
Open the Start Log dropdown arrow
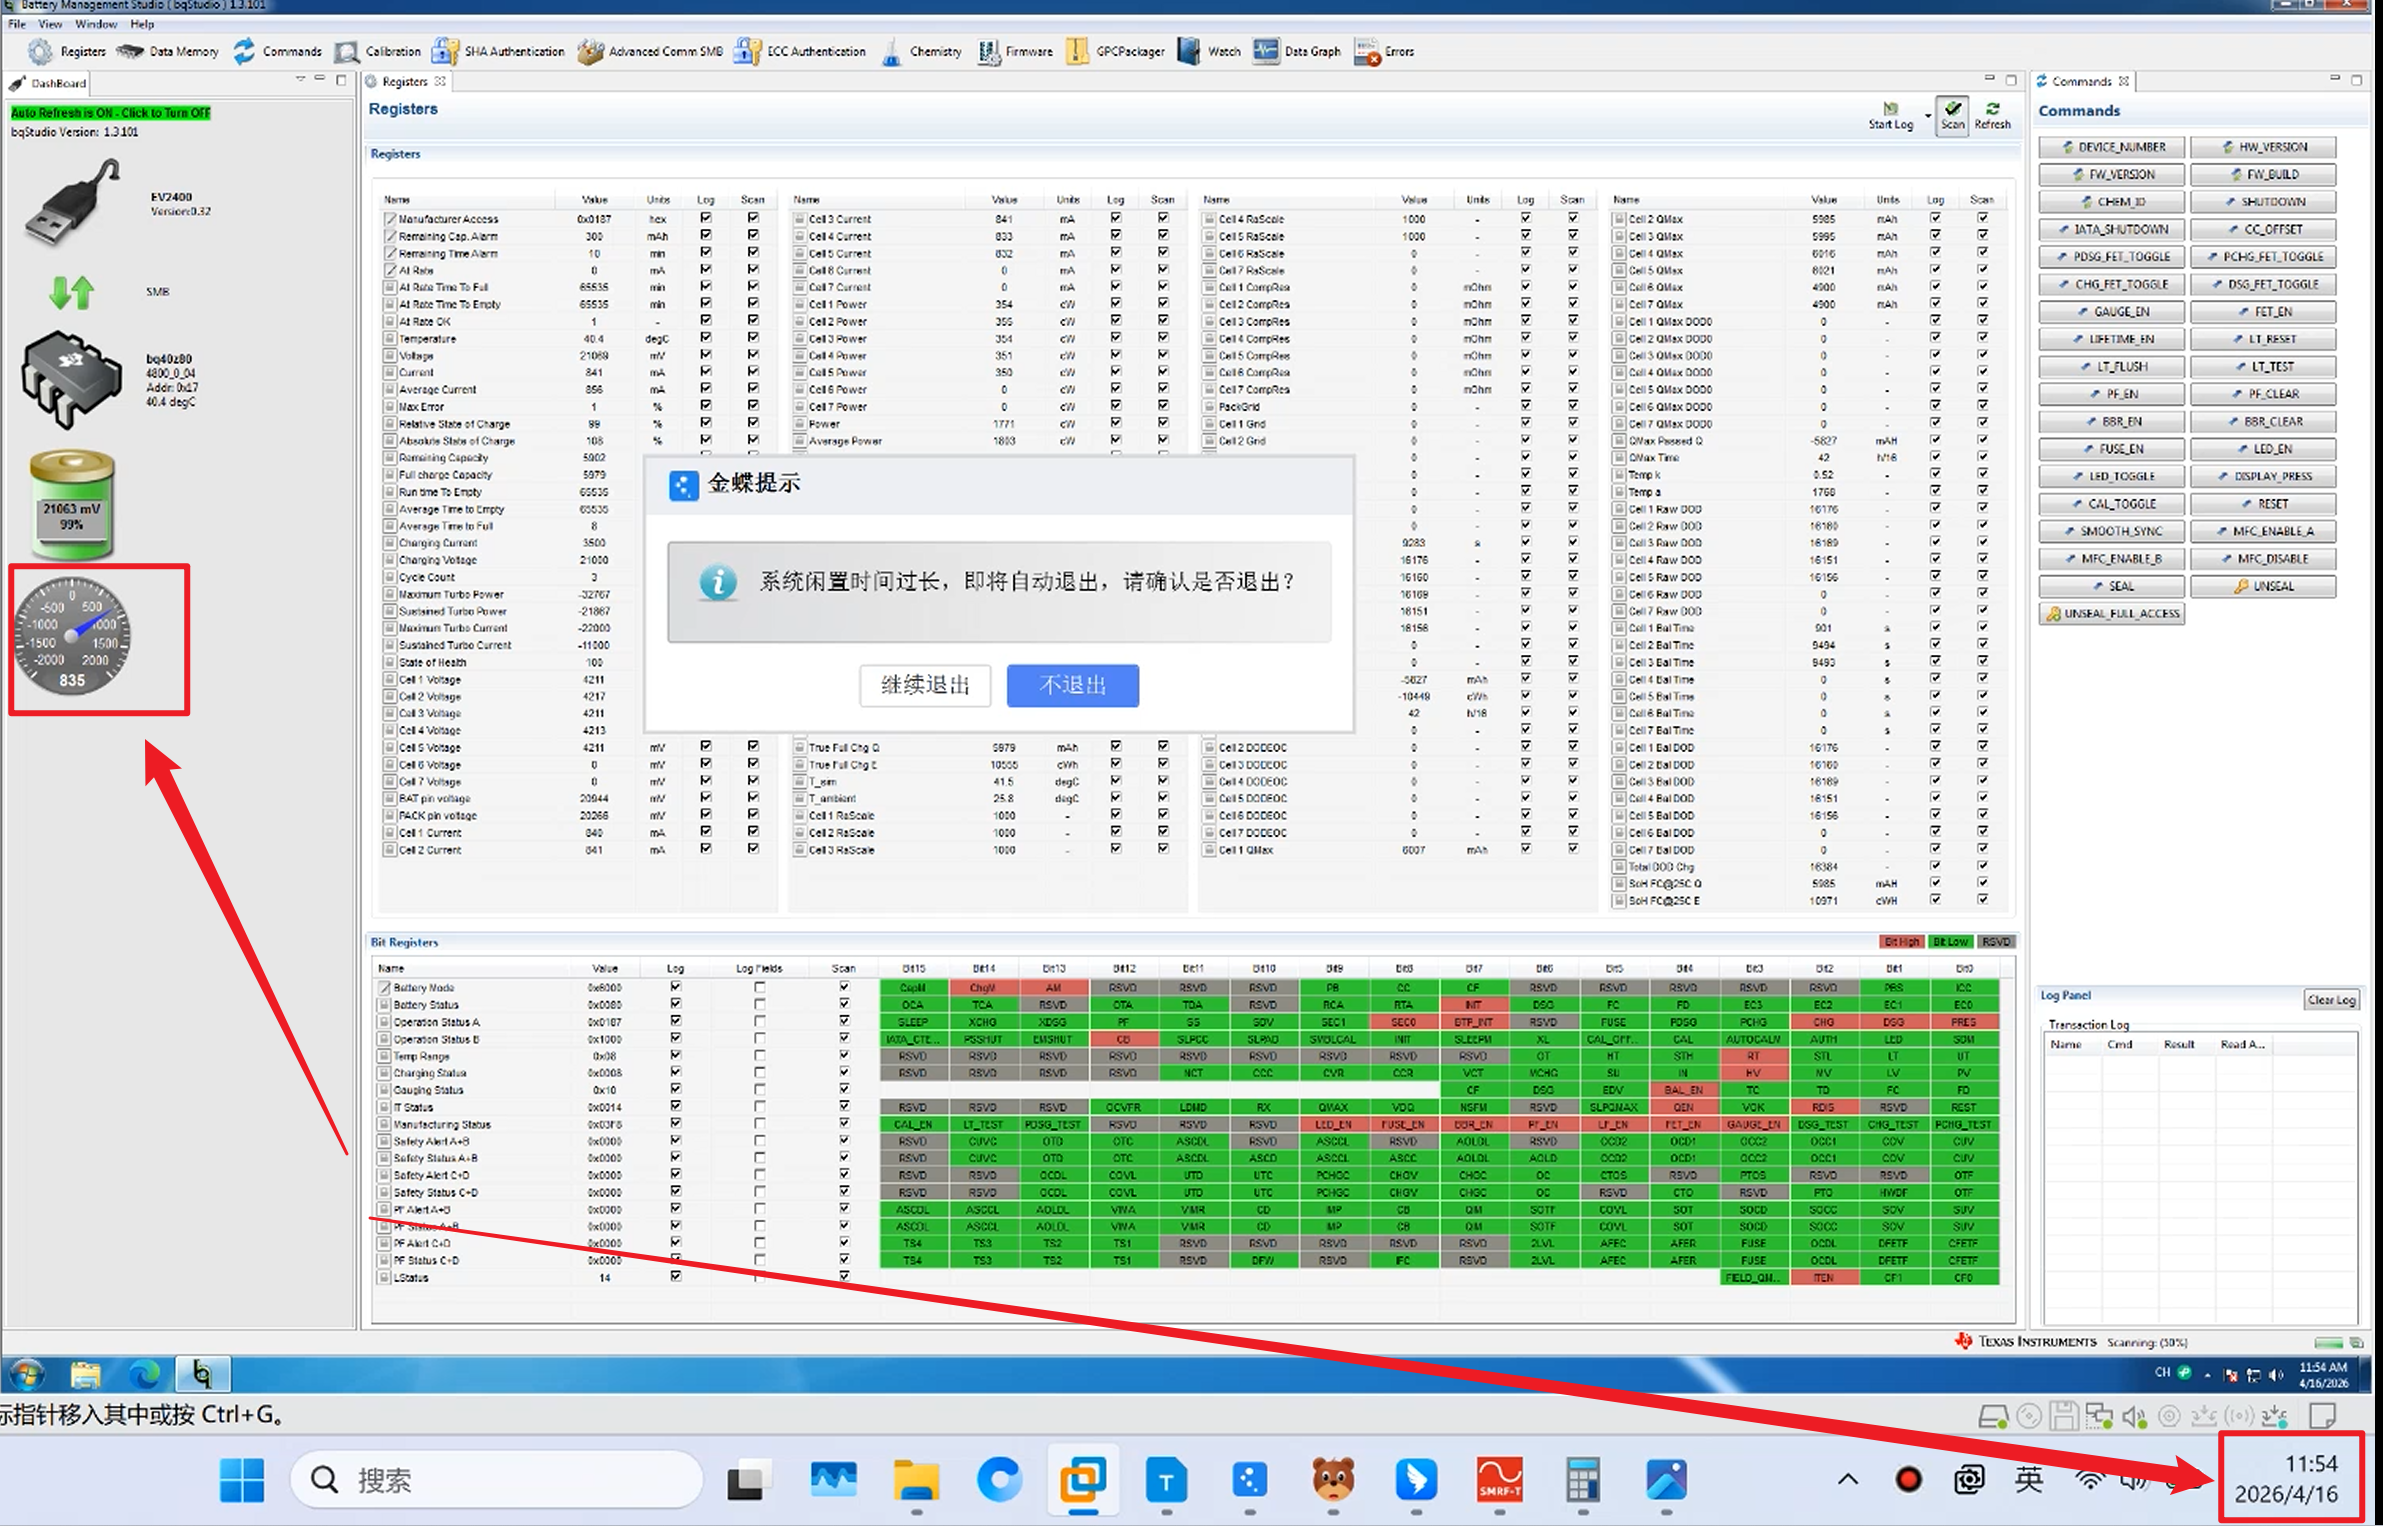(1927, 116)
